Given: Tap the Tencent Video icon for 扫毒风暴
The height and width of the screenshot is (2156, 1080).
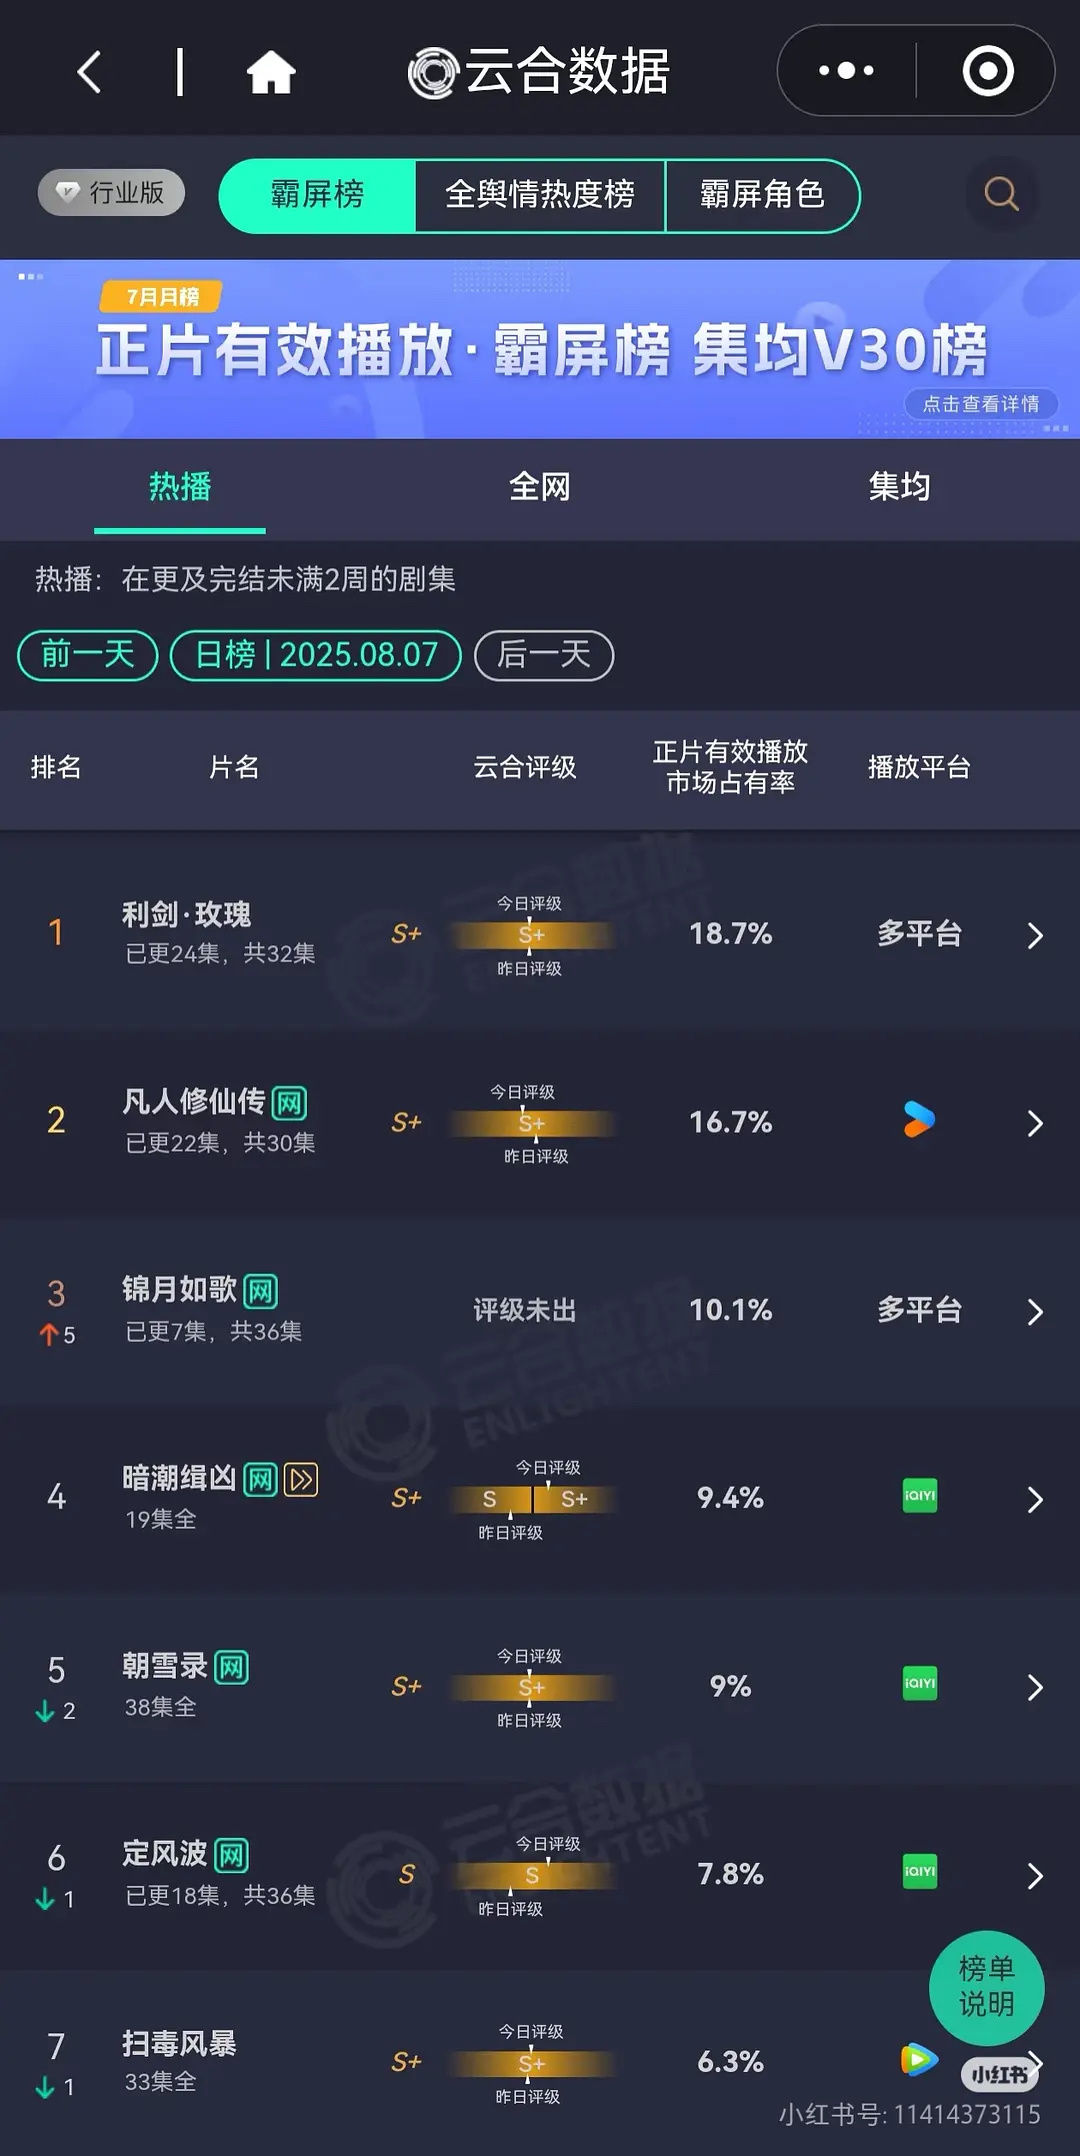Looking at the screenshot, I should tap(918, 2058).
